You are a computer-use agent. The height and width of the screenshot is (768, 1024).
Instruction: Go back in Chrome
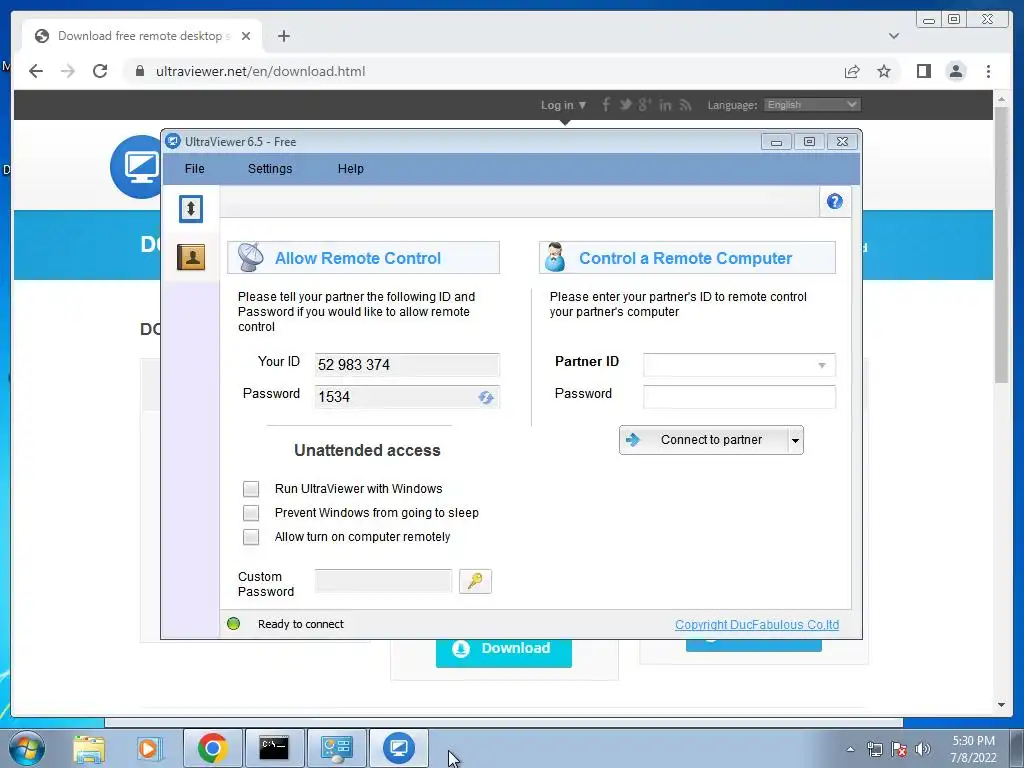(x=36, y=71)
